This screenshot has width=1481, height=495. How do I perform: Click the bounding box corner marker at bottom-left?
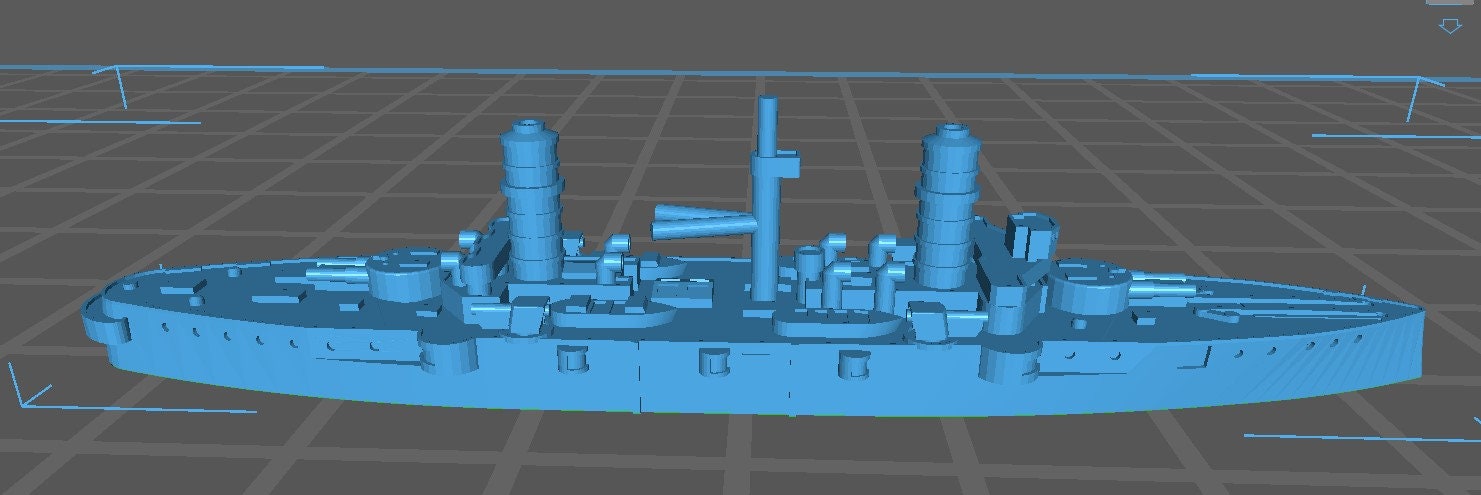coord(22,393)
